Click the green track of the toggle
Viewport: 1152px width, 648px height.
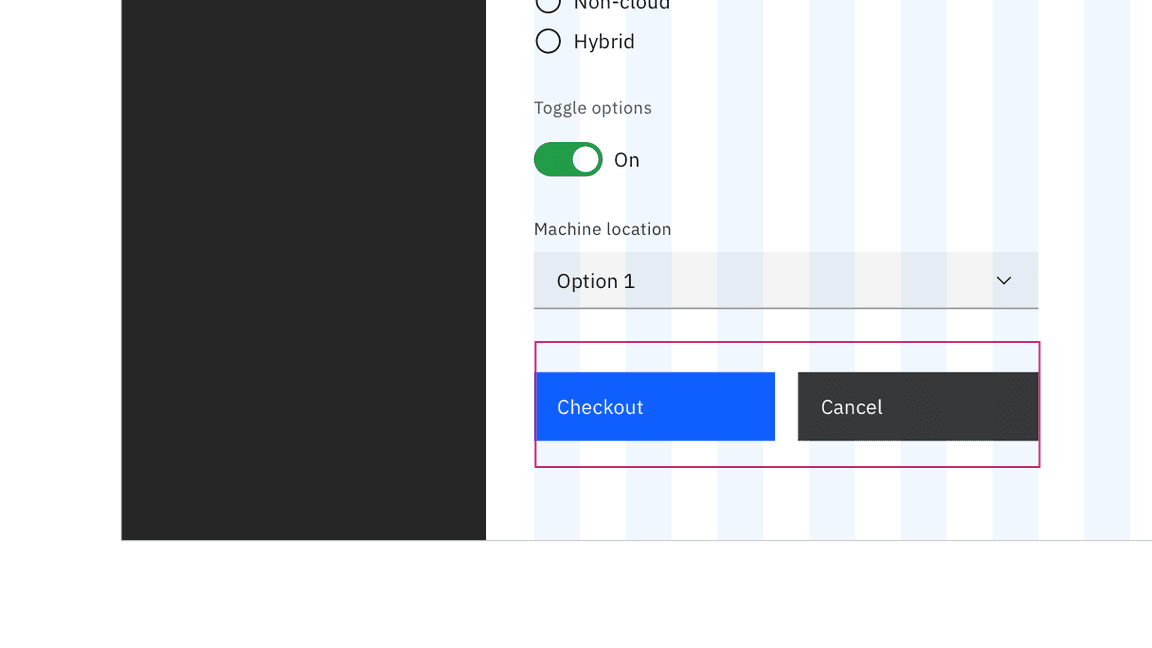tap(553, 159)
